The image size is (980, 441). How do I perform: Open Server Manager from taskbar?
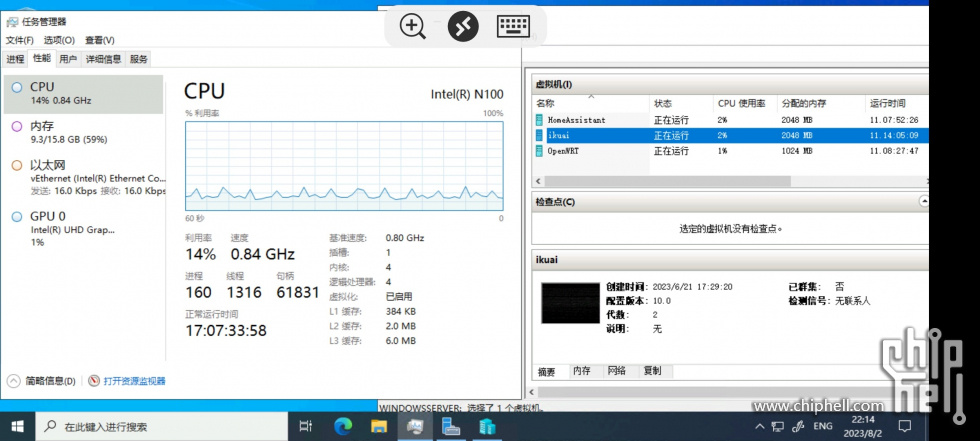click(x=451, y=427)
